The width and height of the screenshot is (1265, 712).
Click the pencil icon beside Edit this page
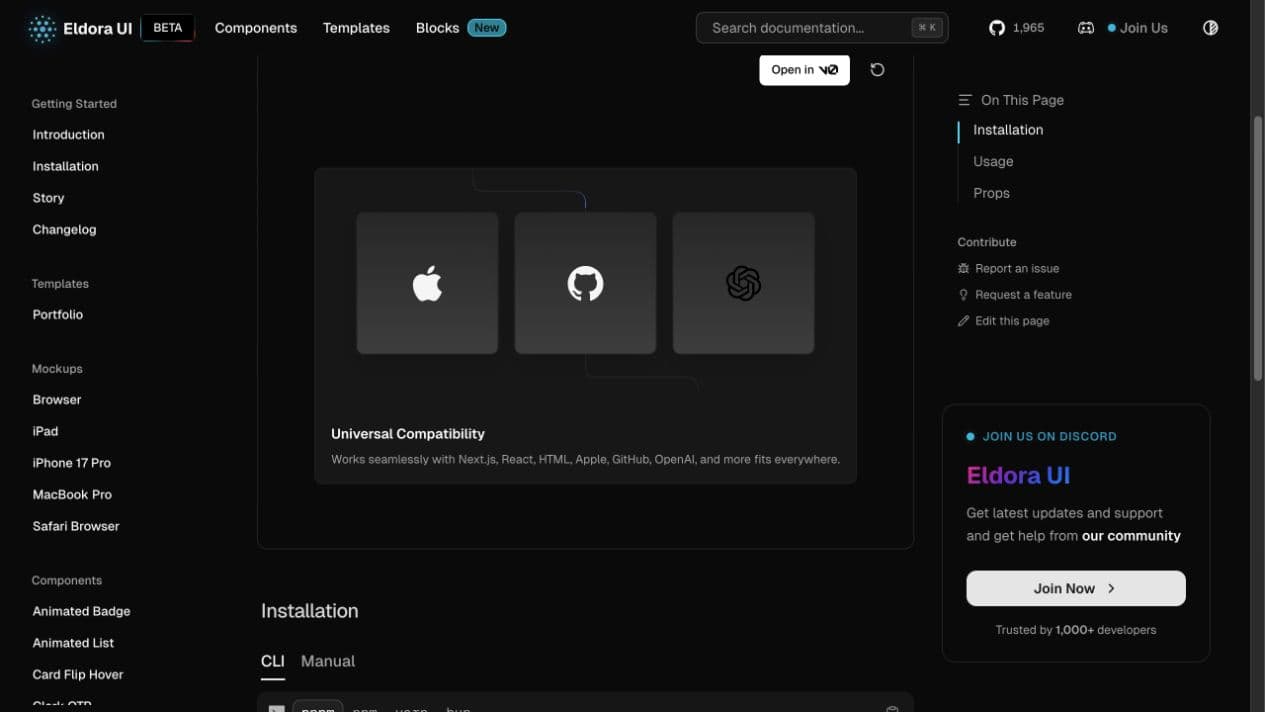click(963, 321)
